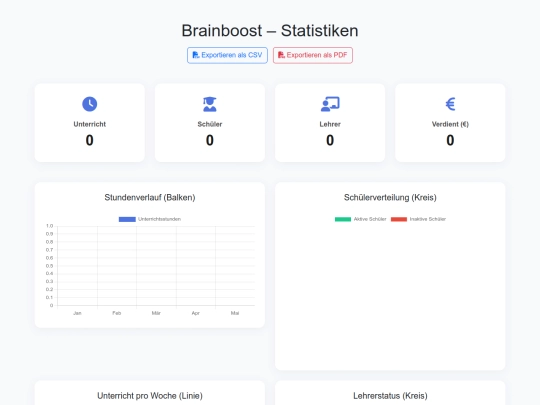Click the Lehrerstatus (Kreis) title
Screen dimensions: 540x405
tap(390, 396)
